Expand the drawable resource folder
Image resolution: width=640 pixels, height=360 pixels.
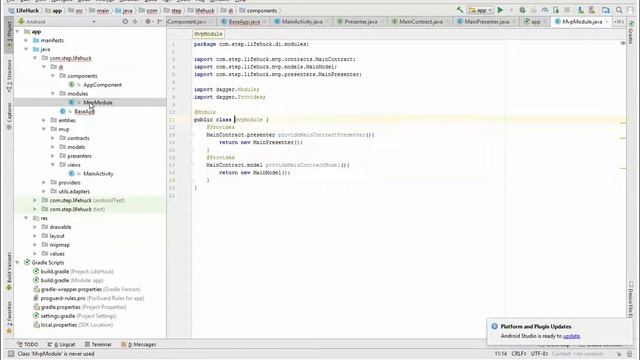35,227
